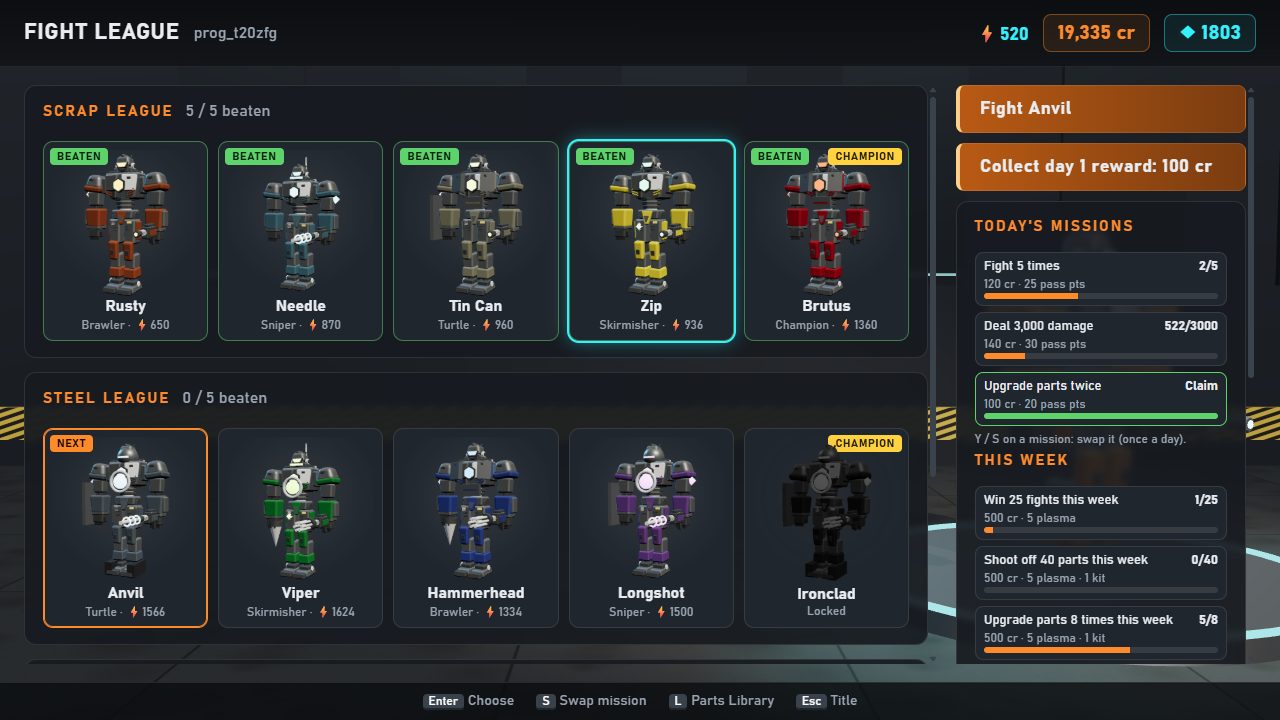The image size is (1280, 720).
Task: Open the Fight 5 times mission
Action: click(1100, 278)
